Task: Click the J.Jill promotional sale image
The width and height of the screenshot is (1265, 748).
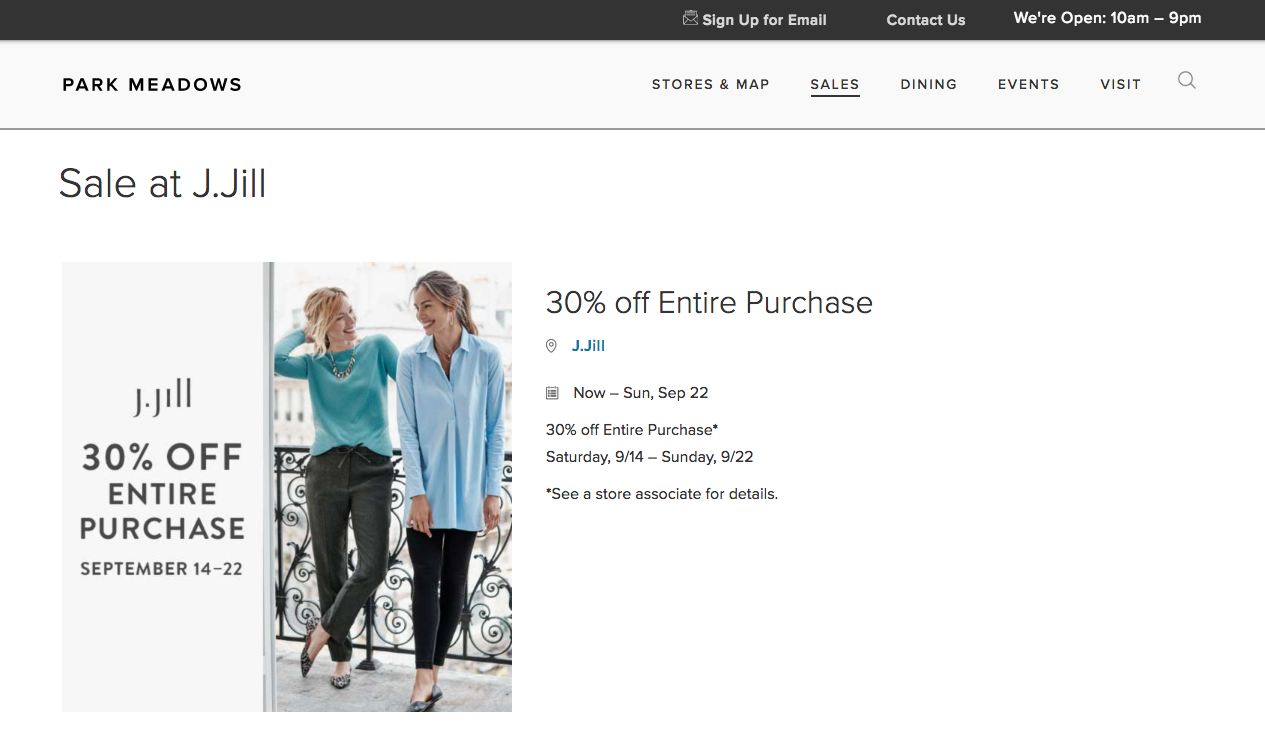Action: coord(287,487)
